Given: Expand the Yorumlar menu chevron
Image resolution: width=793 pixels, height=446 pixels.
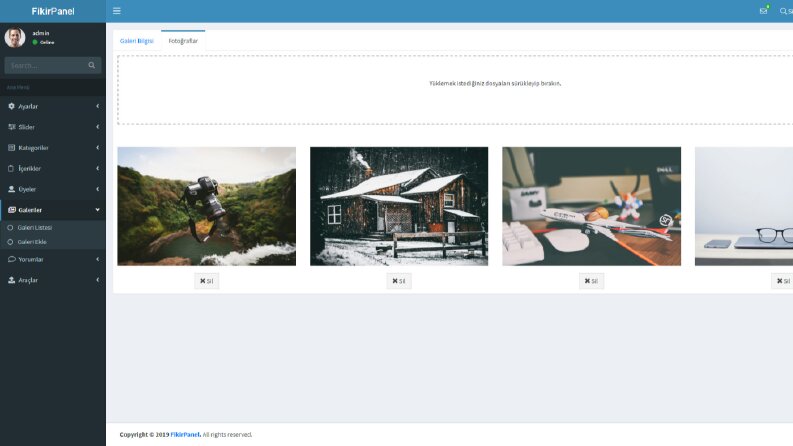Looking at the screenshot, I should tap(98, 259).
